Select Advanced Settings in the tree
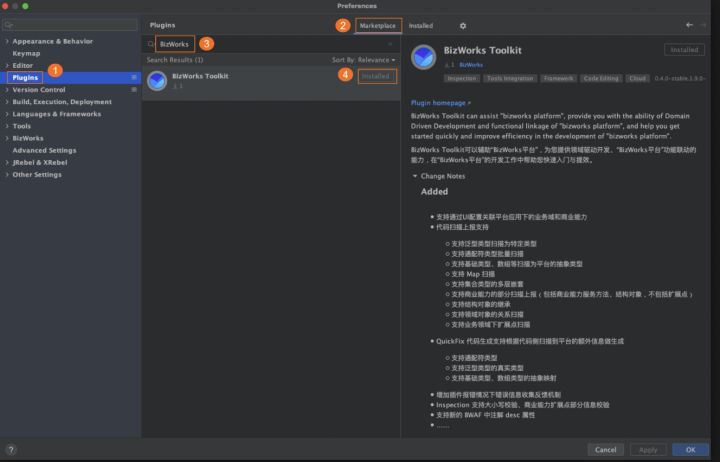The height and width of the screenshot is (462, 720). (x=45, y=150)
